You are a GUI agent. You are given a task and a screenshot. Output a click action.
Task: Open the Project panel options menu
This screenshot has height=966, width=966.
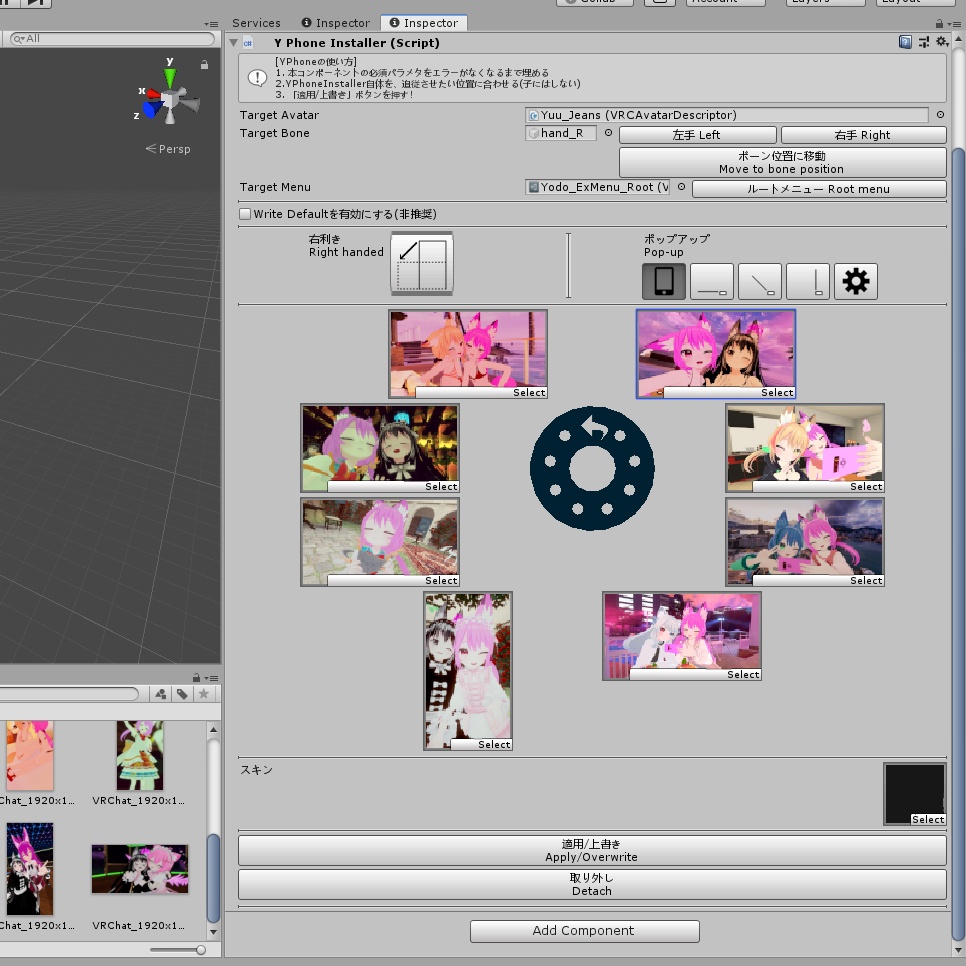click(211, 678)
